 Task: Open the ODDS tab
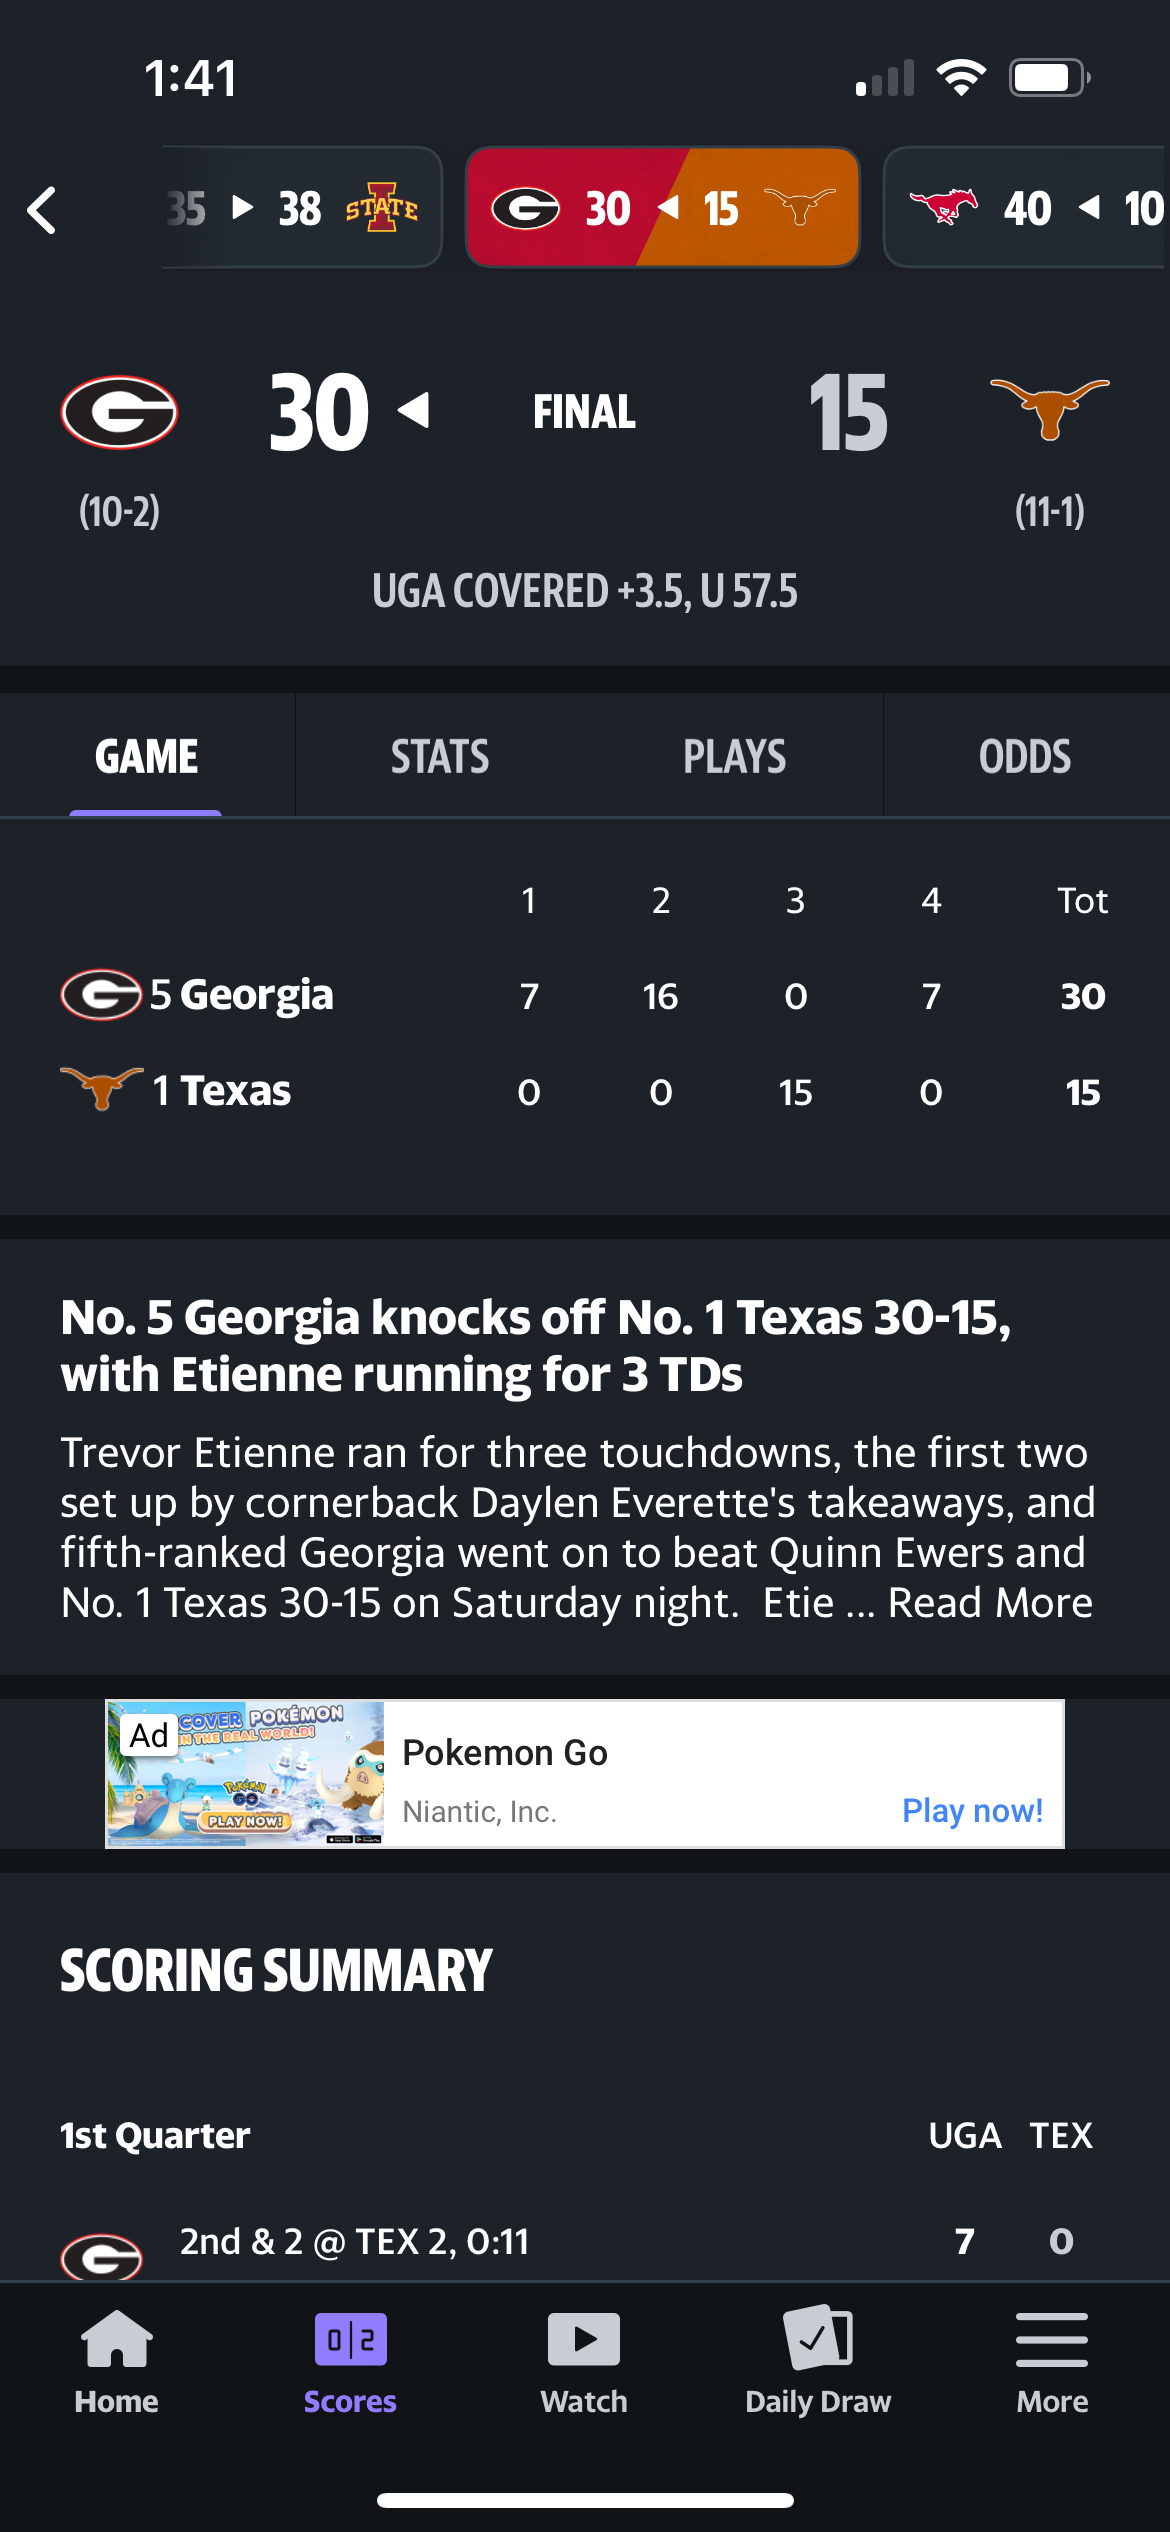[x=1025, y=757]
